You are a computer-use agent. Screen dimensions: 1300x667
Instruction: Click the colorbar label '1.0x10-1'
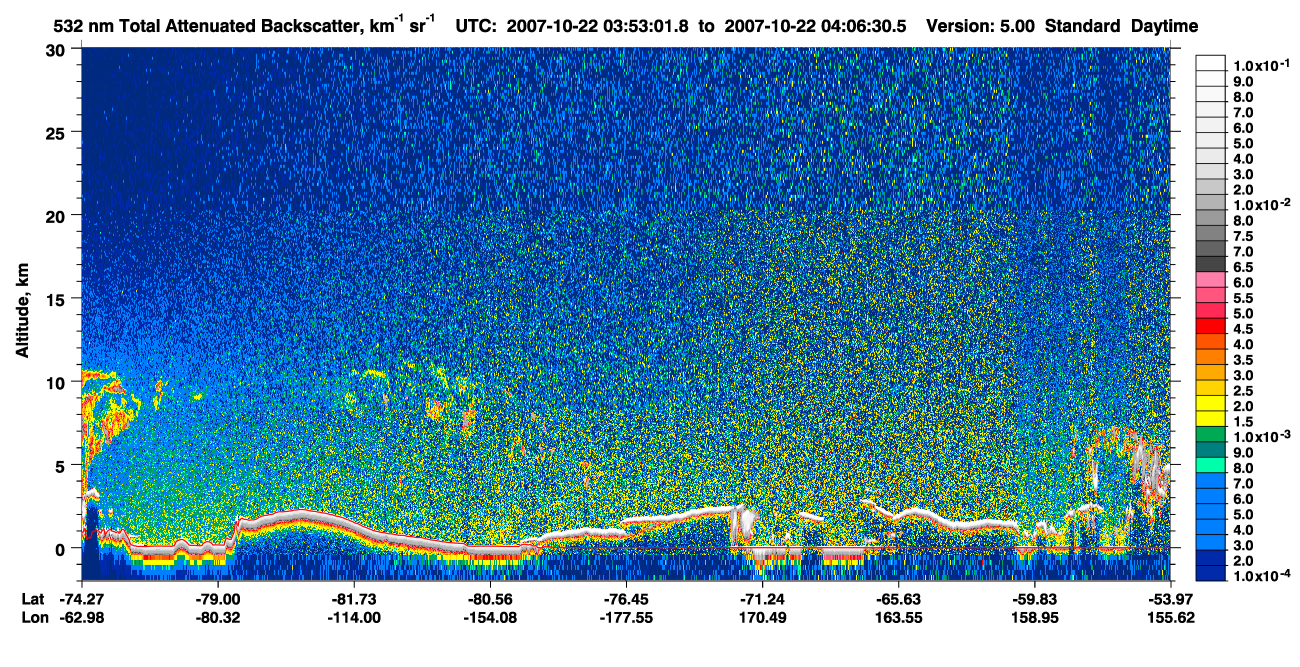pyautogui.click(x=1261, y=65)
